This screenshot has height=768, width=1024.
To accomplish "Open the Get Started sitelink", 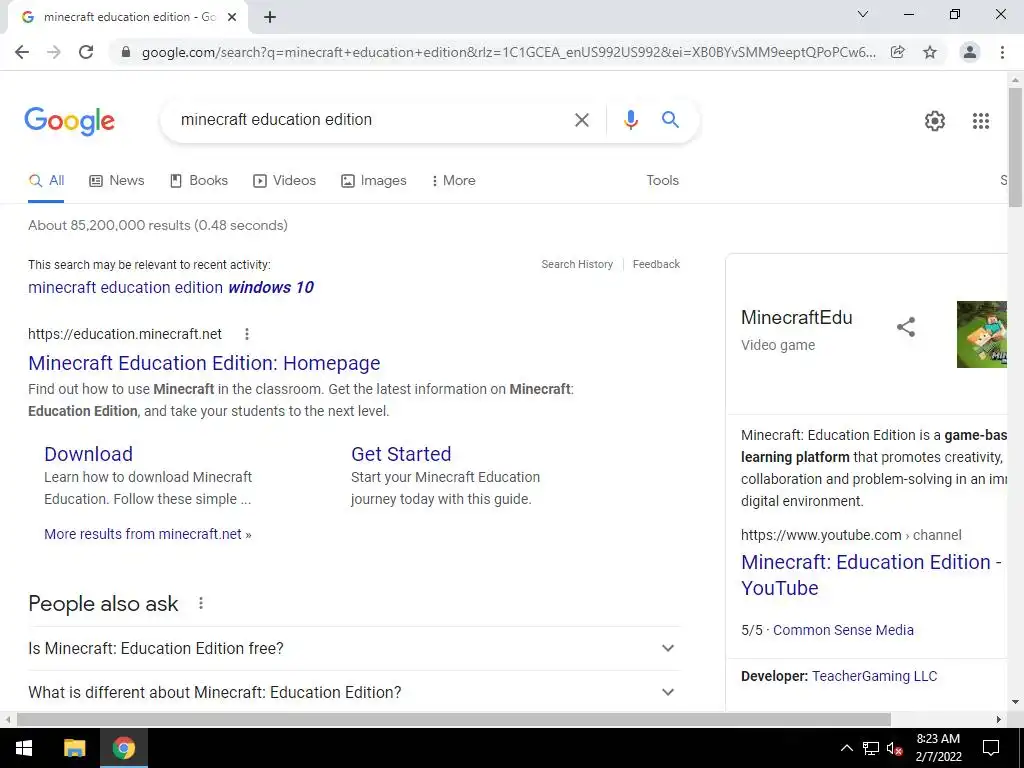I will pyautogui.click(x=401, y=454).
